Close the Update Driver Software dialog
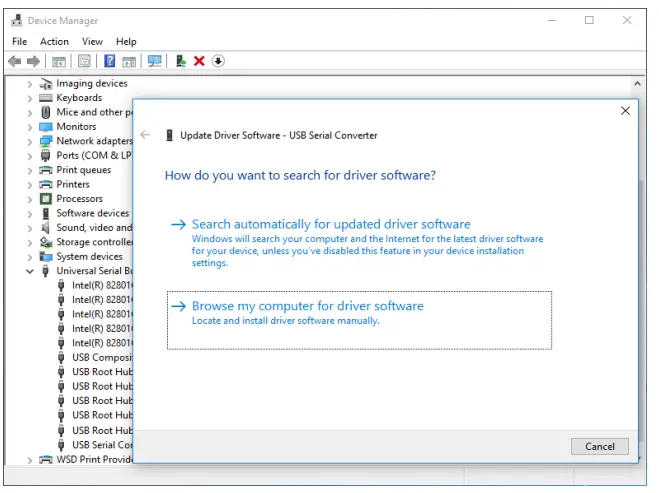659x493 pixels. [625, 111]
